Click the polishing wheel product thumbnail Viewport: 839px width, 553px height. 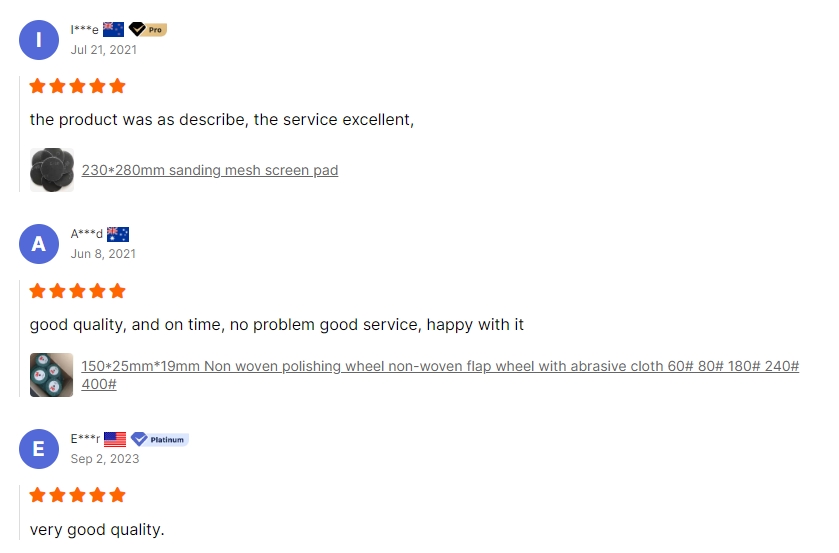point(51,375)
